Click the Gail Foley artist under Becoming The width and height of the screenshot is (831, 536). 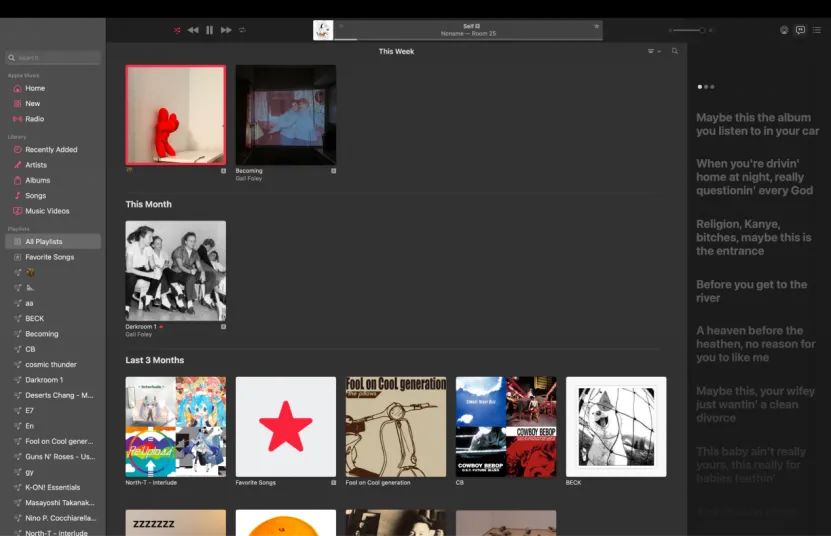[249, 179]
